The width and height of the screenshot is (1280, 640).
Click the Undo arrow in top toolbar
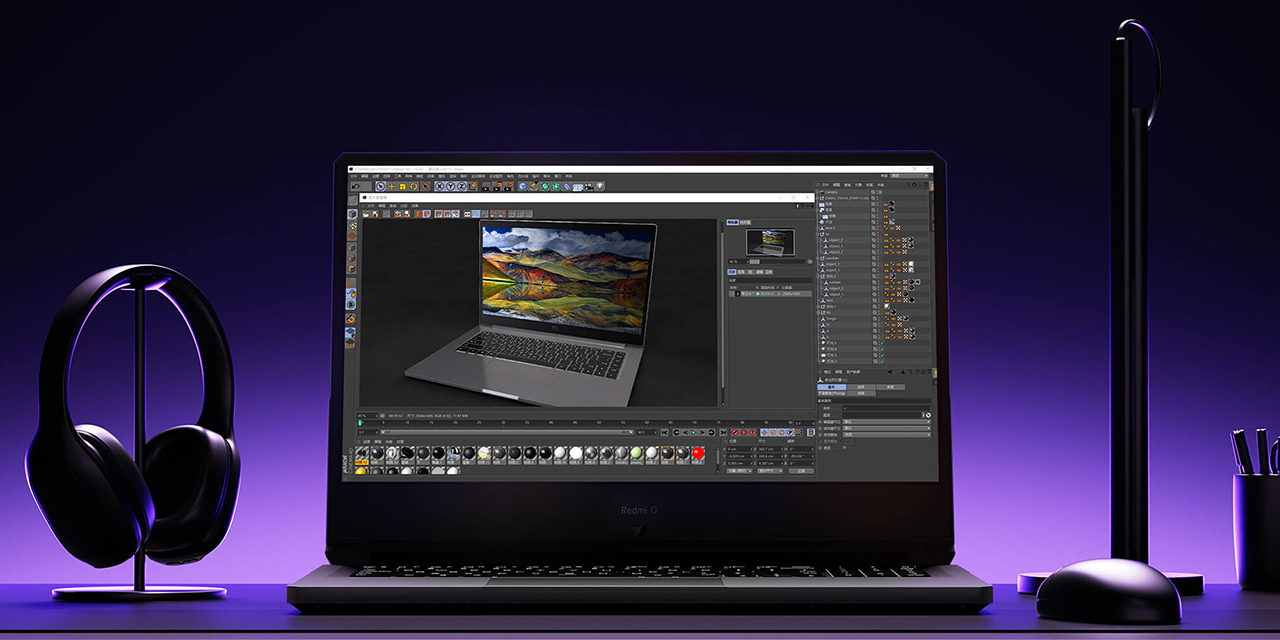[x=355, y=186]
